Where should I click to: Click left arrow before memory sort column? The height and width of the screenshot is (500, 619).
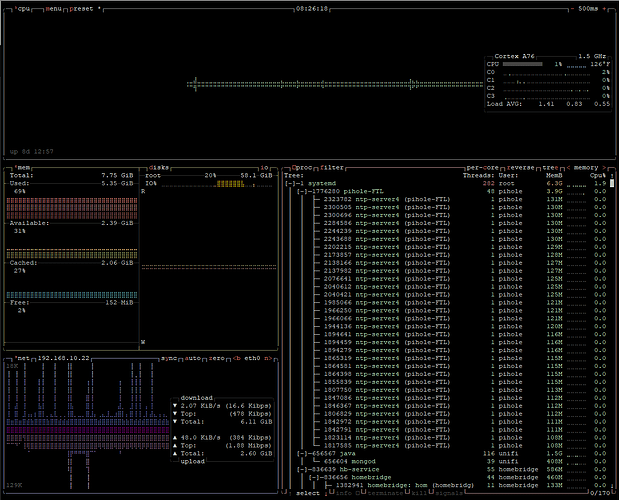(x=567, y=167)
